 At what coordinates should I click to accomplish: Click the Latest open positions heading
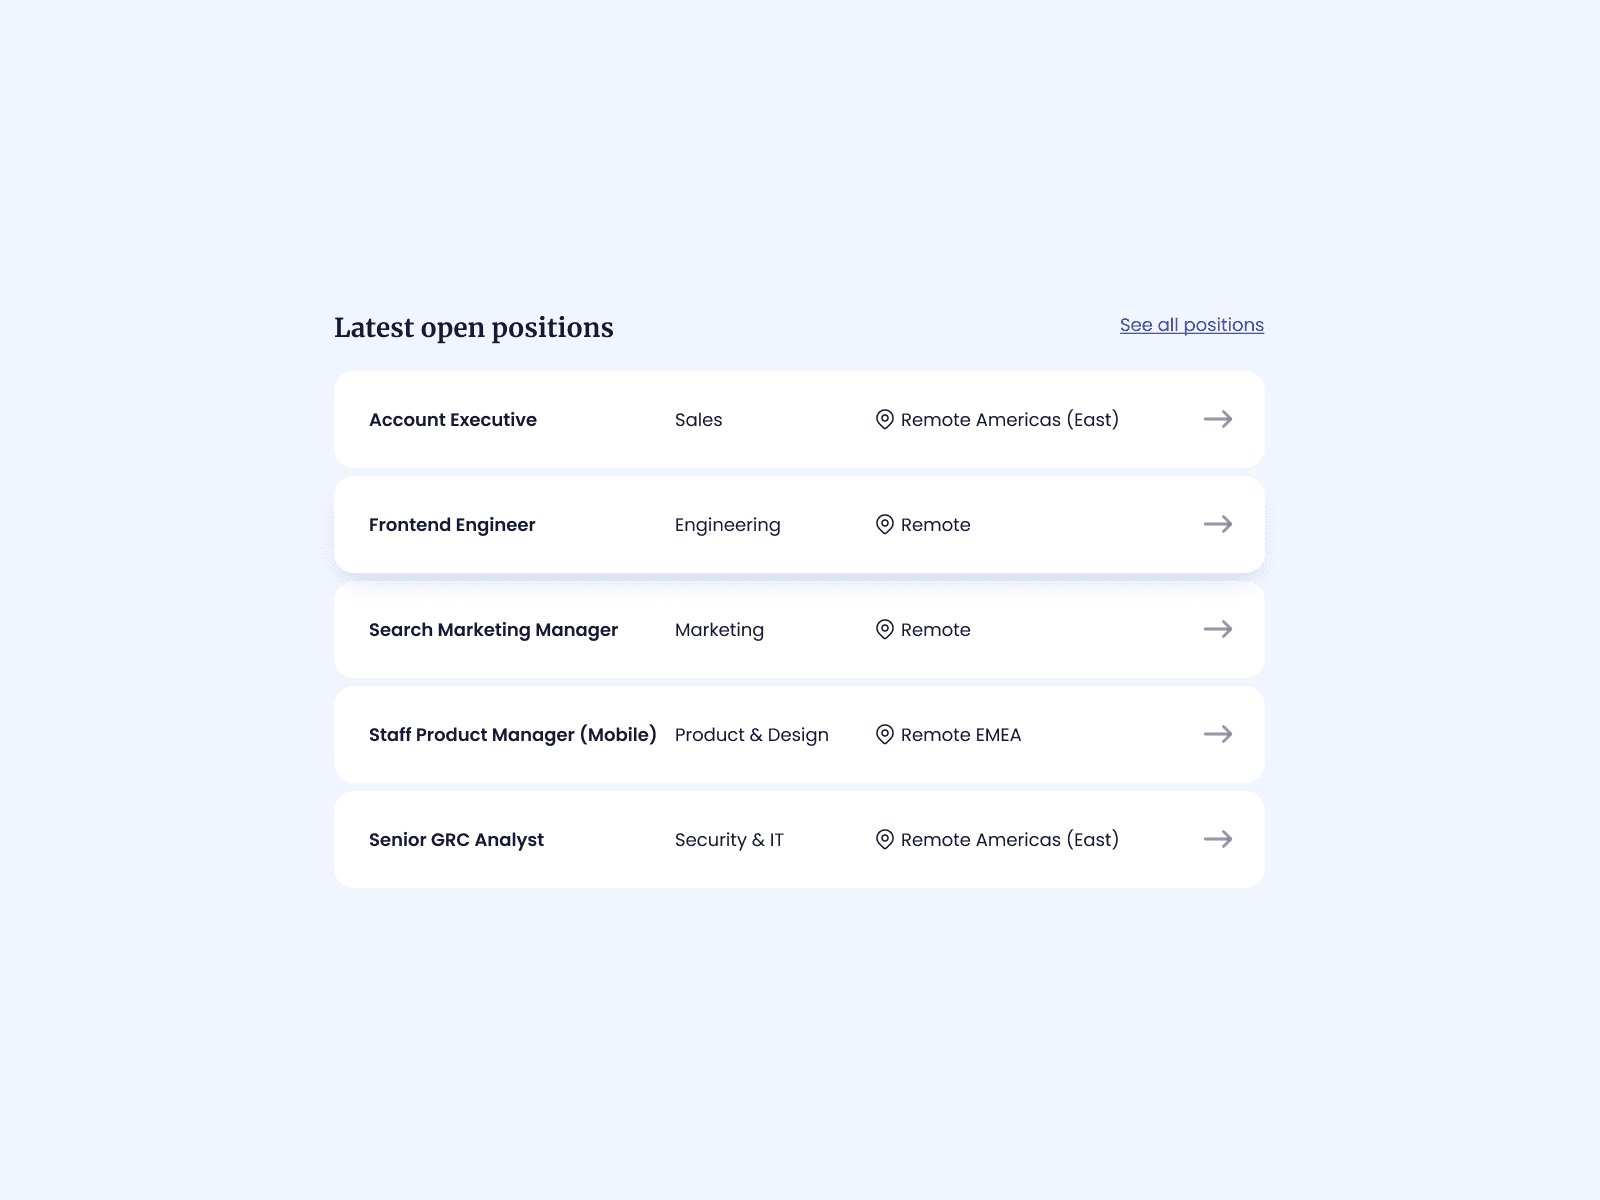pos(473,327)
